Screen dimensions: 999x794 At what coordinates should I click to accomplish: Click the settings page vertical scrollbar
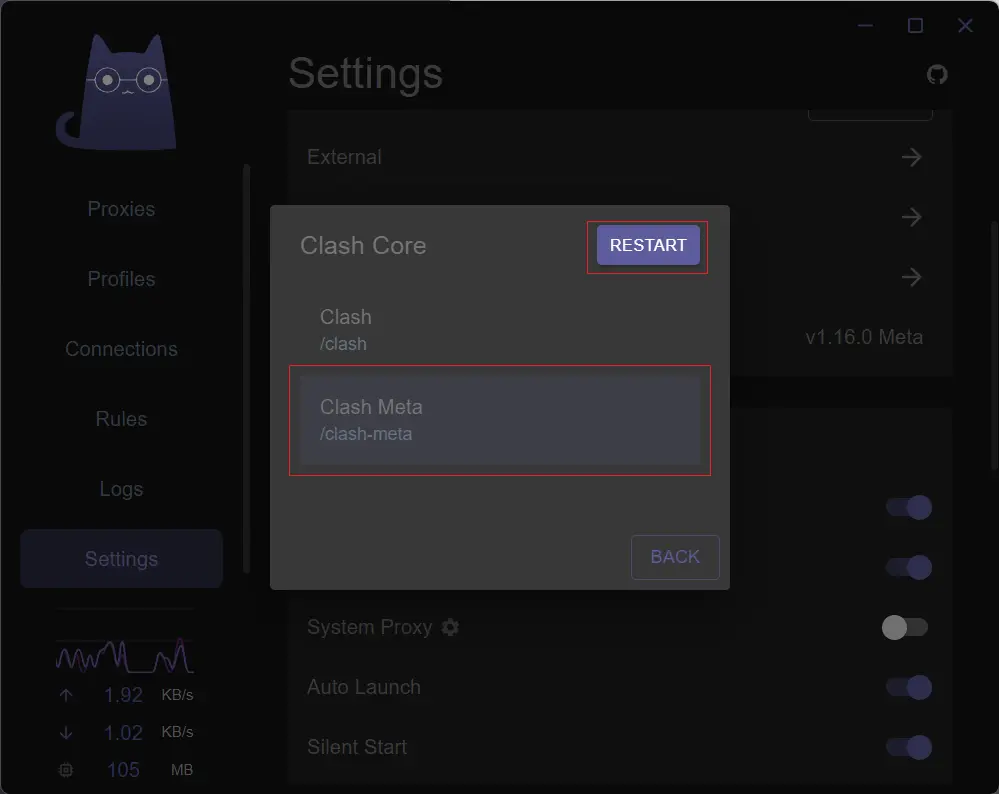994,346
